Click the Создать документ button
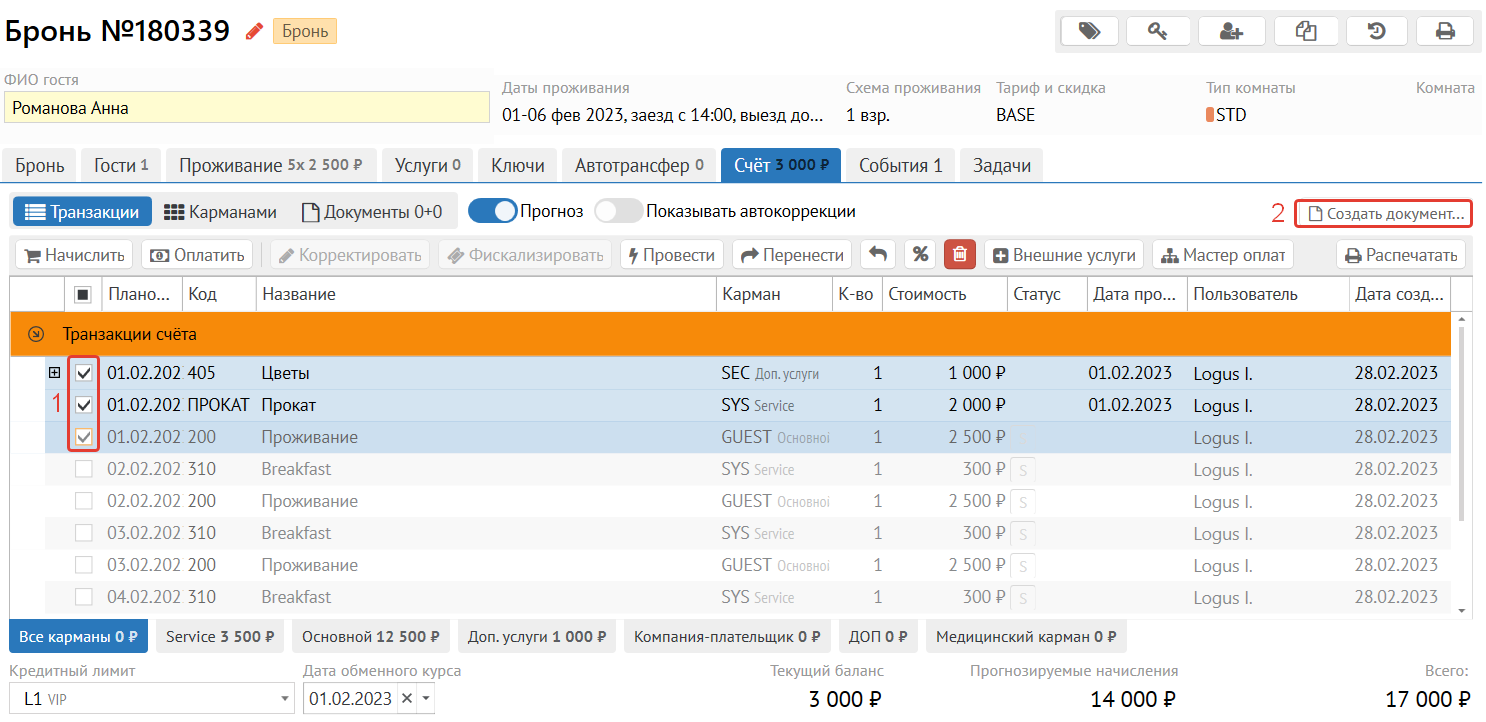Viewport: 1486px width, 722px height. coord(1383,213)
